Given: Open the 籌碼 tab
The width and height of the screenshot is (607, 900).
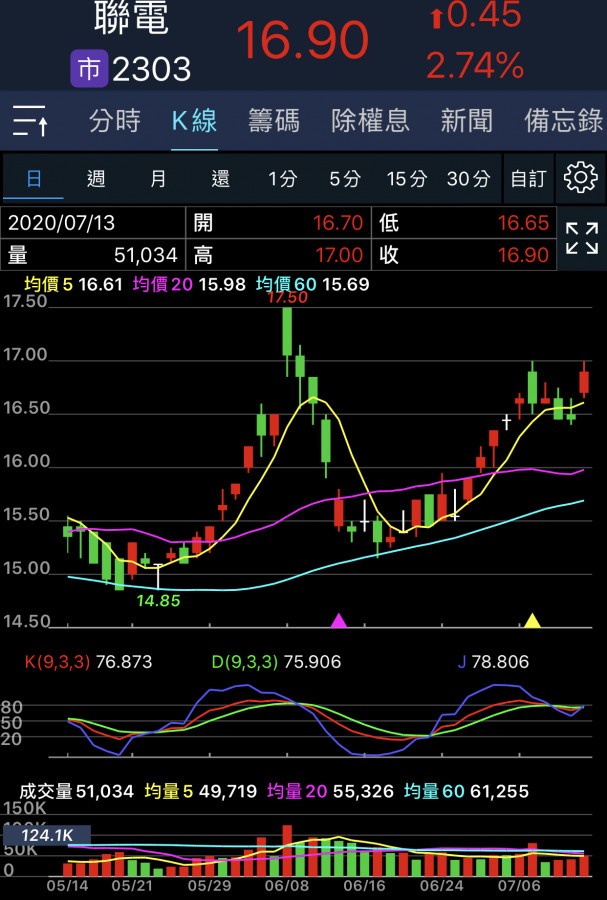Looking at the screenshot, I should [273, 122].
